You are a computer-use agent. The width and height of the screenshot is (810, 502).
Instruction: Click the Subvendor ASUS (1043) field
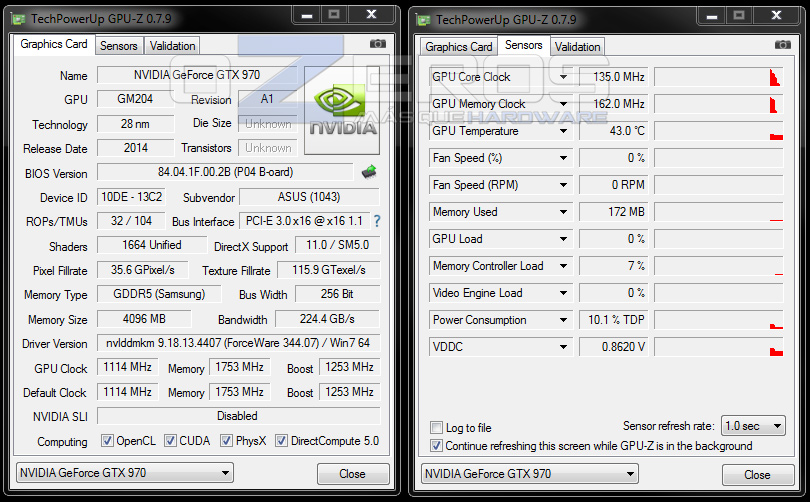pyautogui.click(x=309, y=197)
